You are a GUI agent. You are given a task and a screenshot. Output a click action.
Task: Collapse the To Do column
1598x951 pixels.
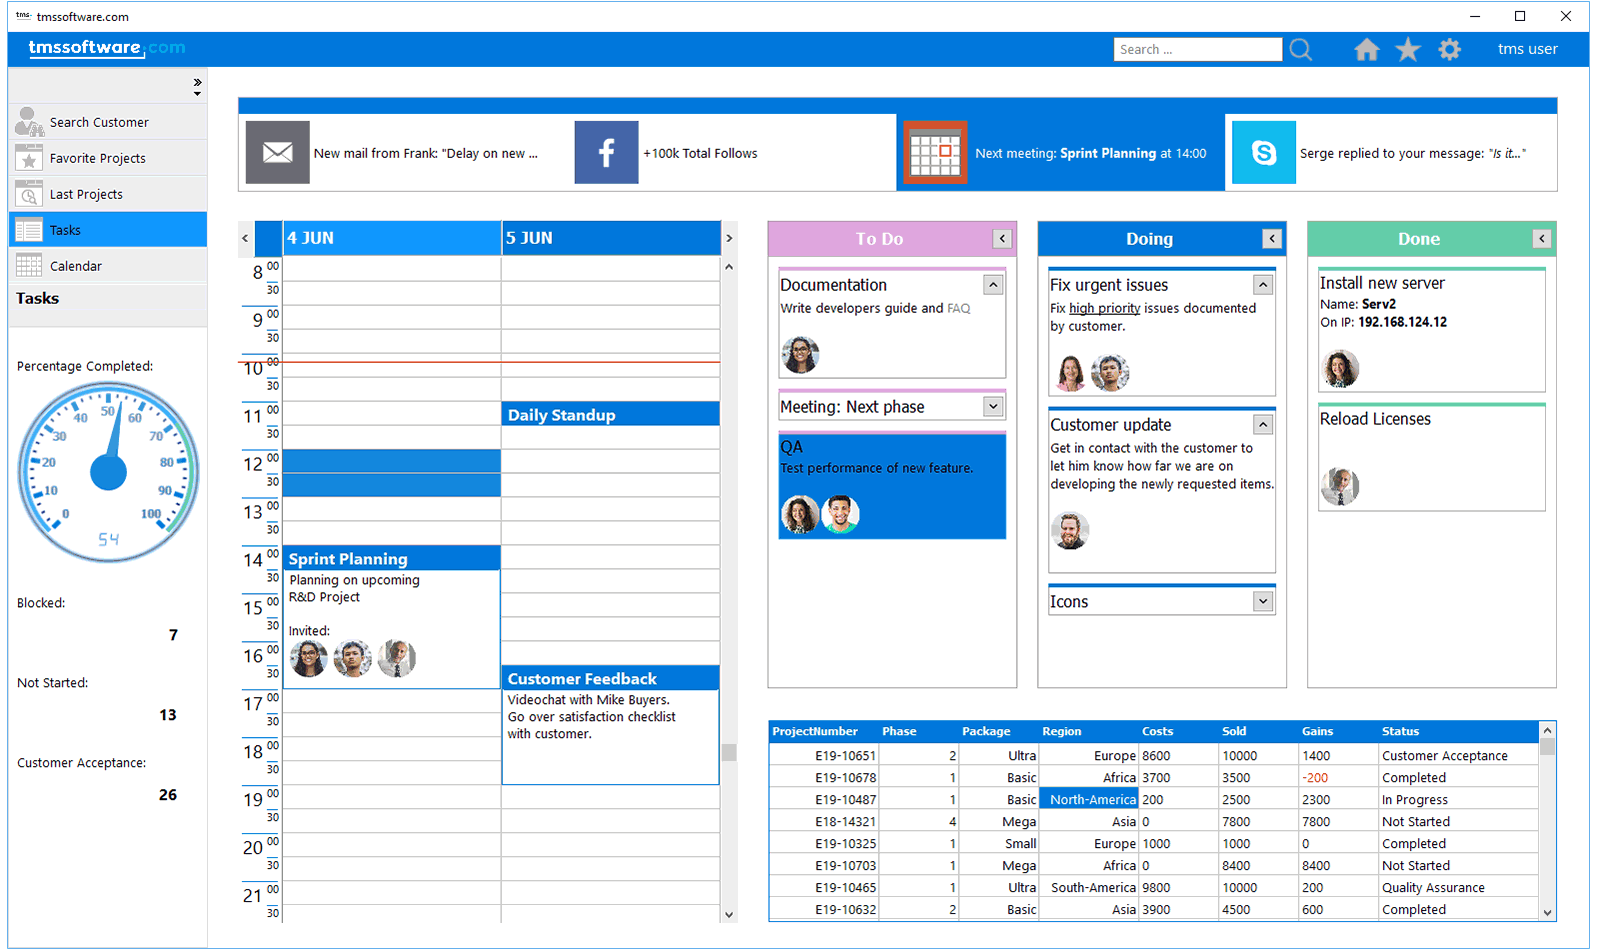[x=1002, y=239]
